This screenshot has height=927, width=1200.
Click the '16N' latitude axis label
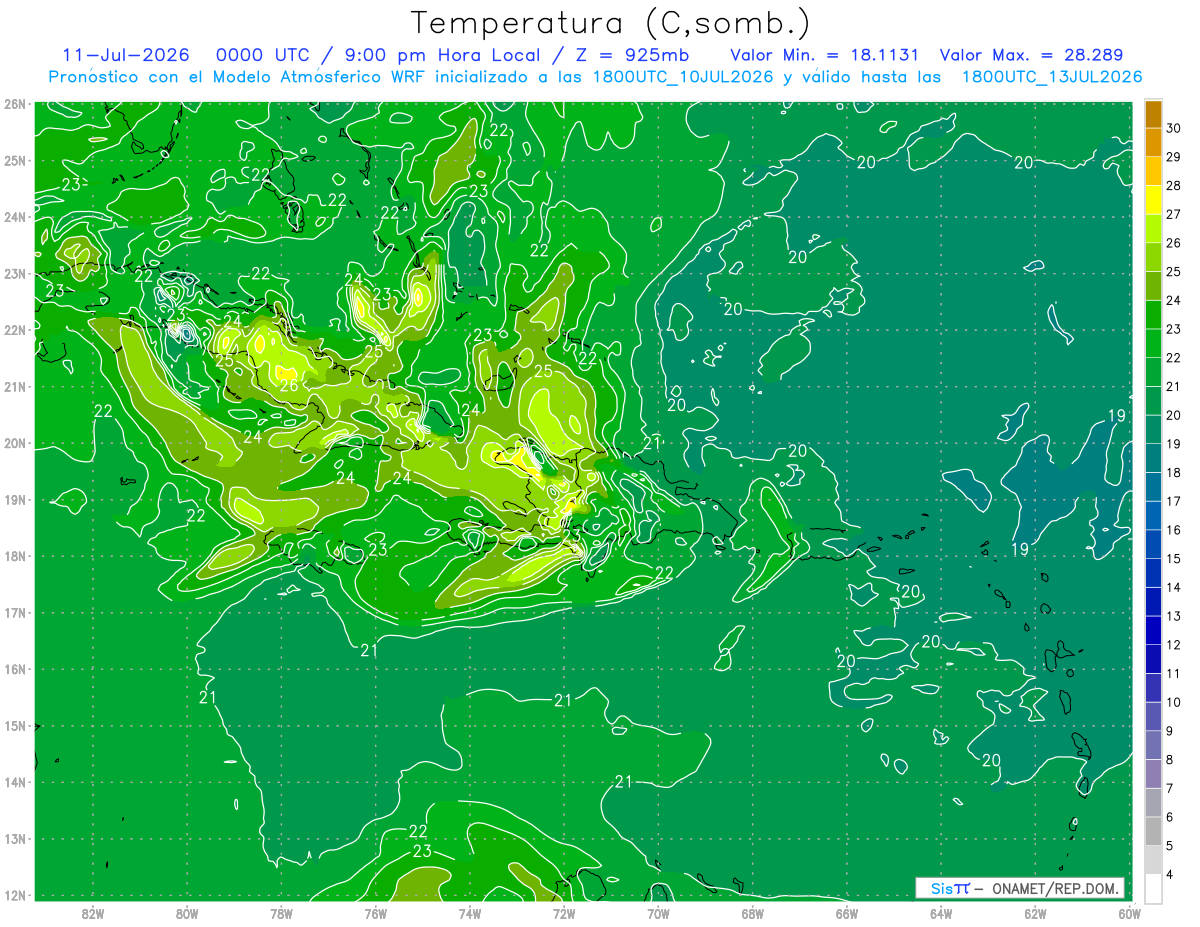coord(14,669)
